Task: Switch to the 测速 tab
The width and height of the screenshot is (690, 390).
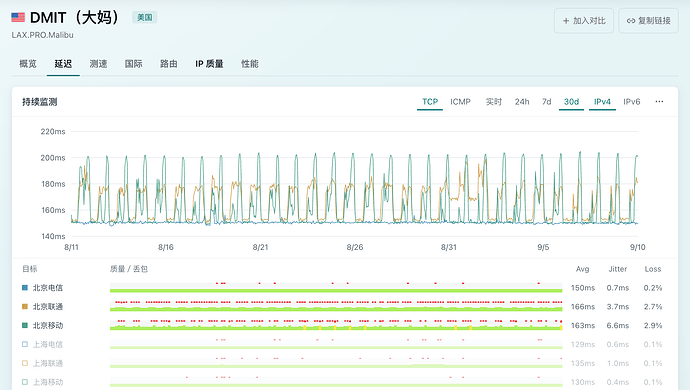Action: coord(98,64)
